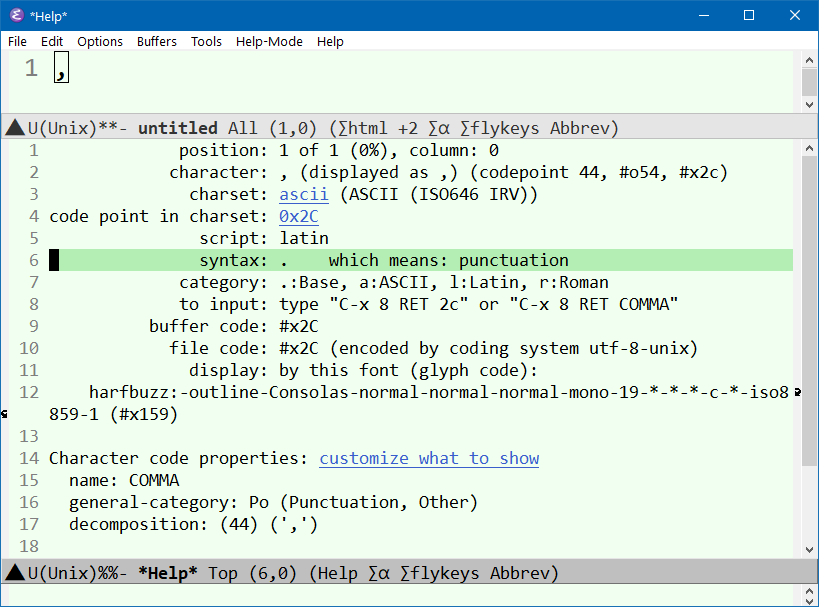Follow the ascii charset link
Screen dimensions: 819x607
coord(303,194)
